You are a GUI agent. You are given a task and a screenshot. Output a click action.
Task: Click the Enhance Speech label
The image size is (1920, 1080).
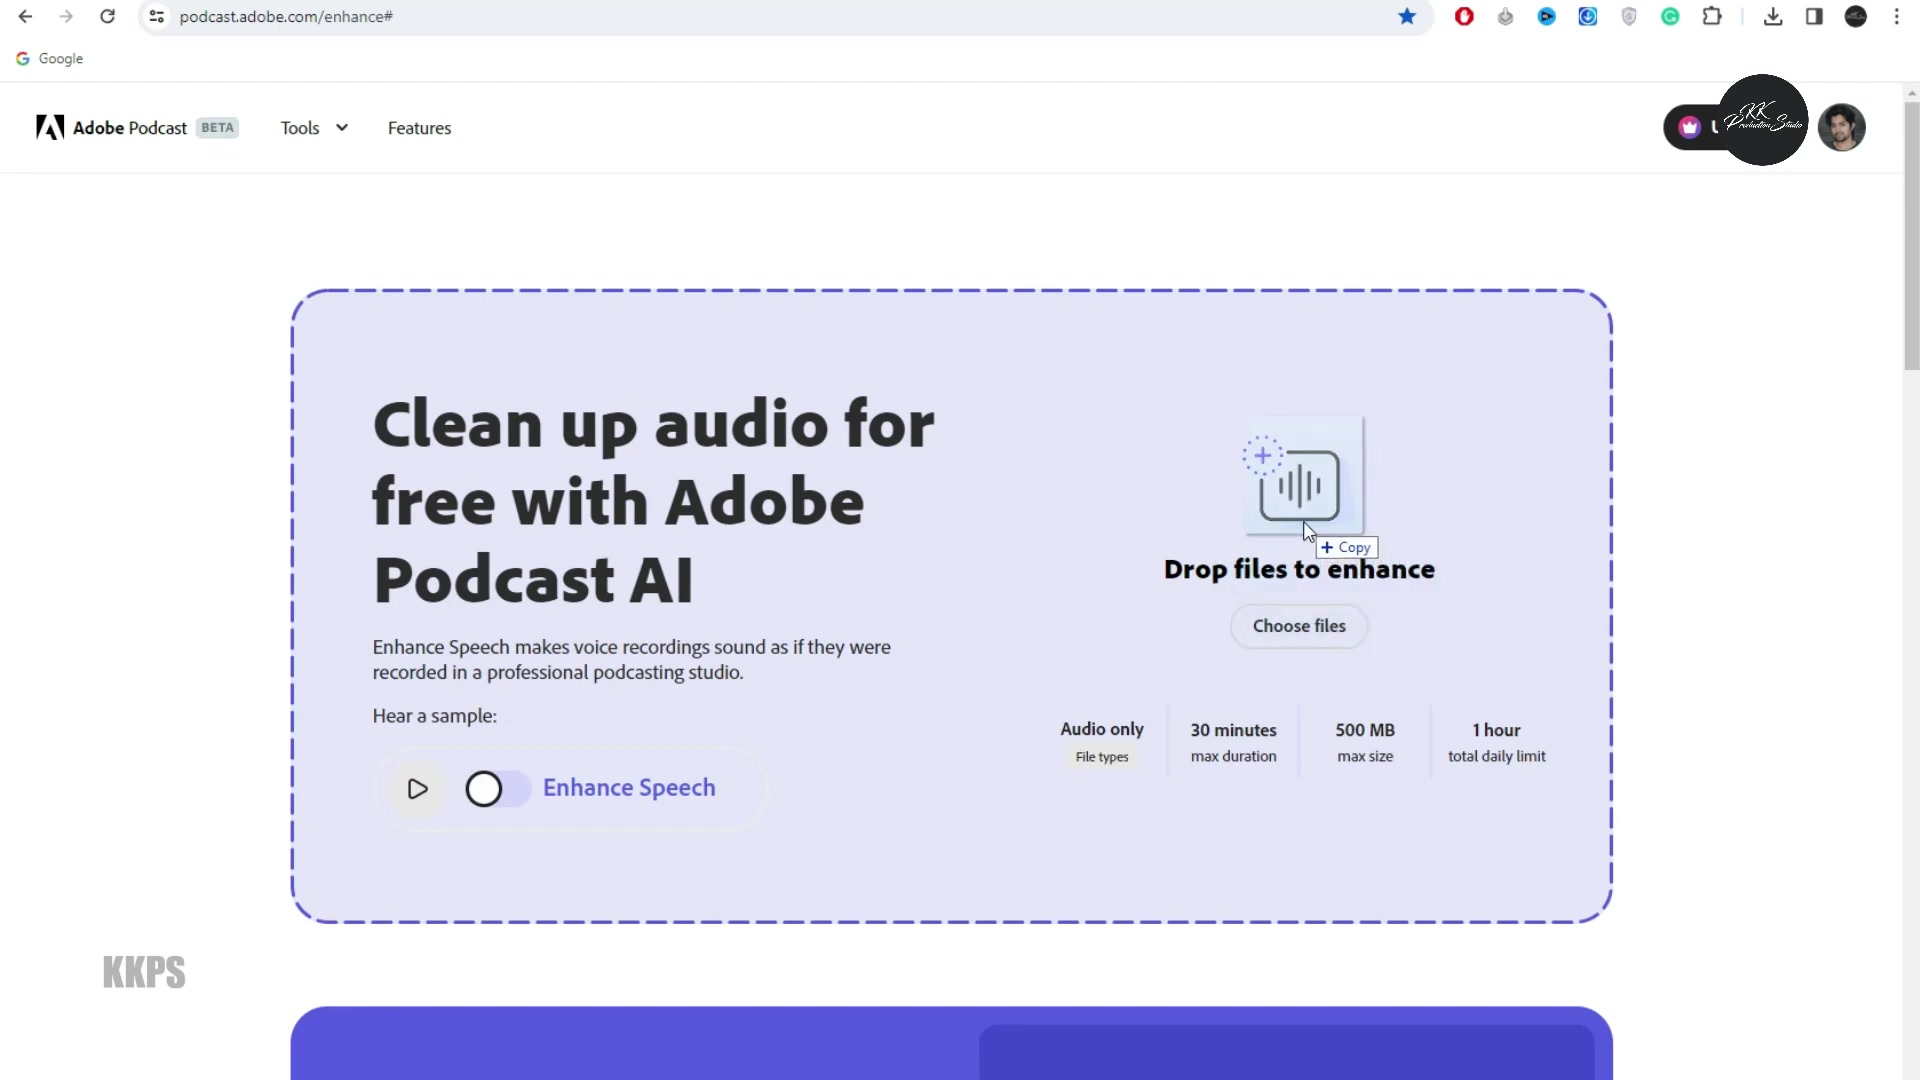[629, 788]
